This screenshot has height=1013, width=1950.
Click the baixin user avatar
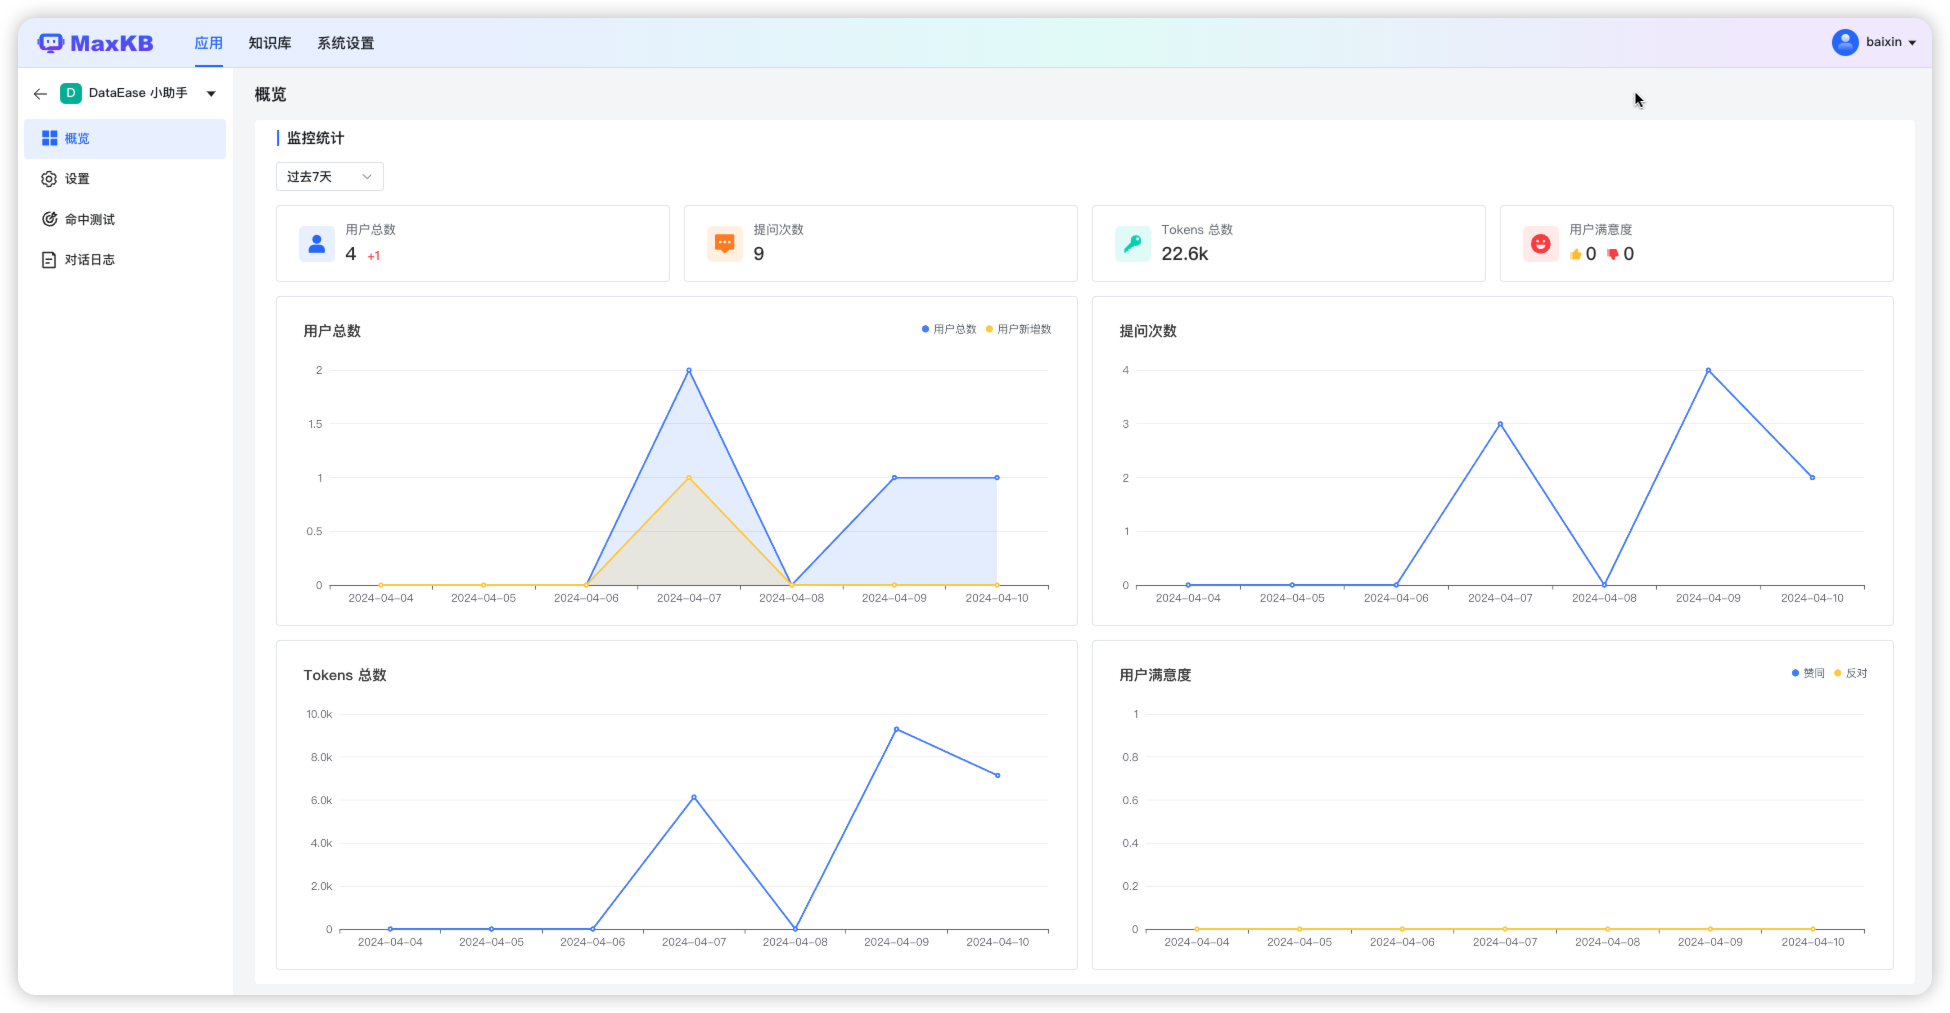click(1845, 42)
